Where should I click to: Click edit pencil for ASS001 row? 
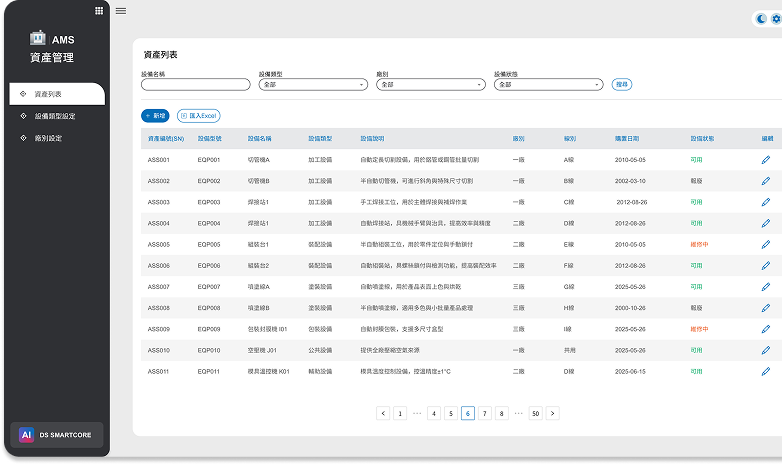click(x=766, y=159)
